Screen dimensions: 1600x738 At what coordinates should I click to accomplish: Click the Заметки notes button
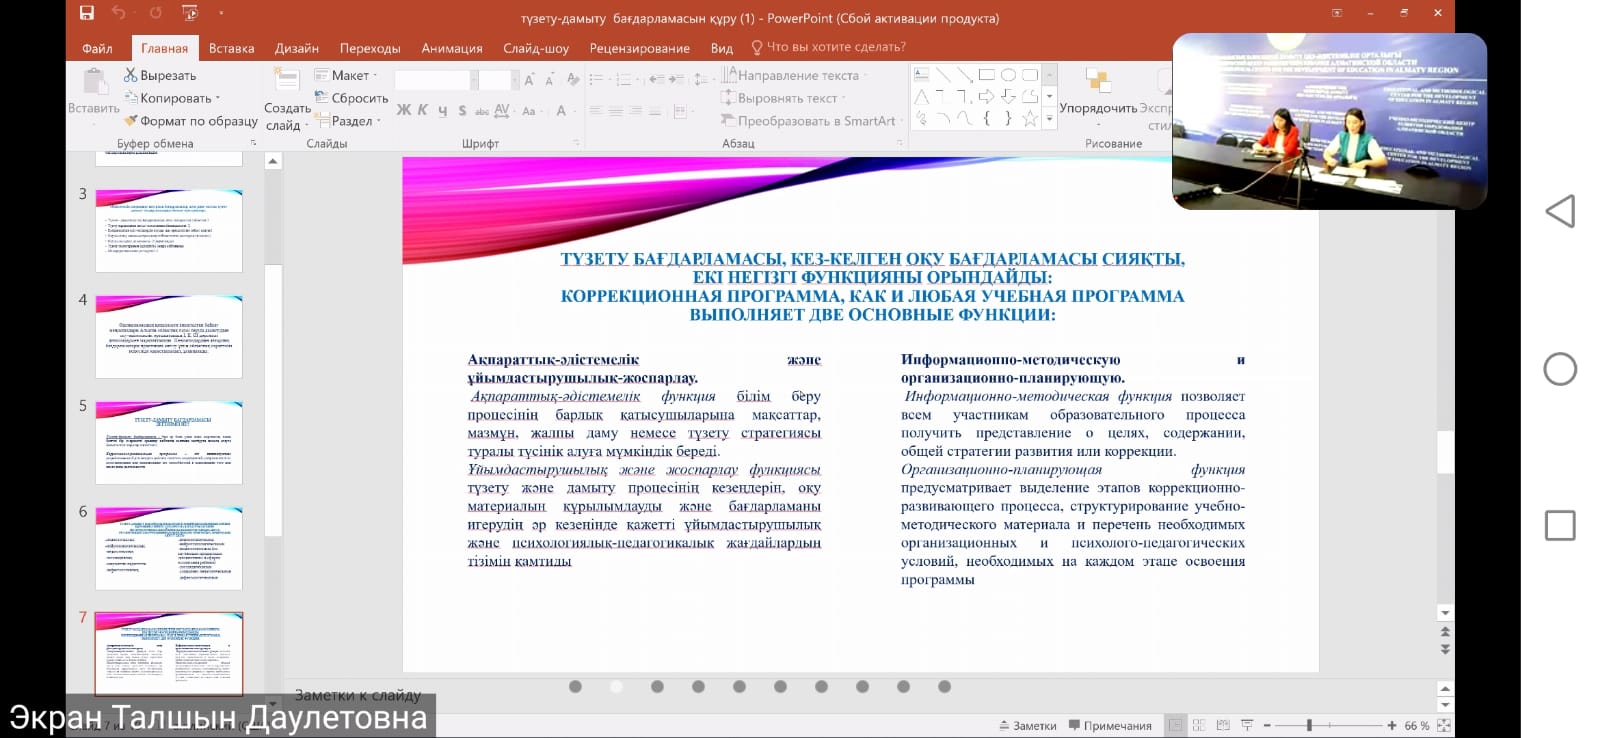1027,725
